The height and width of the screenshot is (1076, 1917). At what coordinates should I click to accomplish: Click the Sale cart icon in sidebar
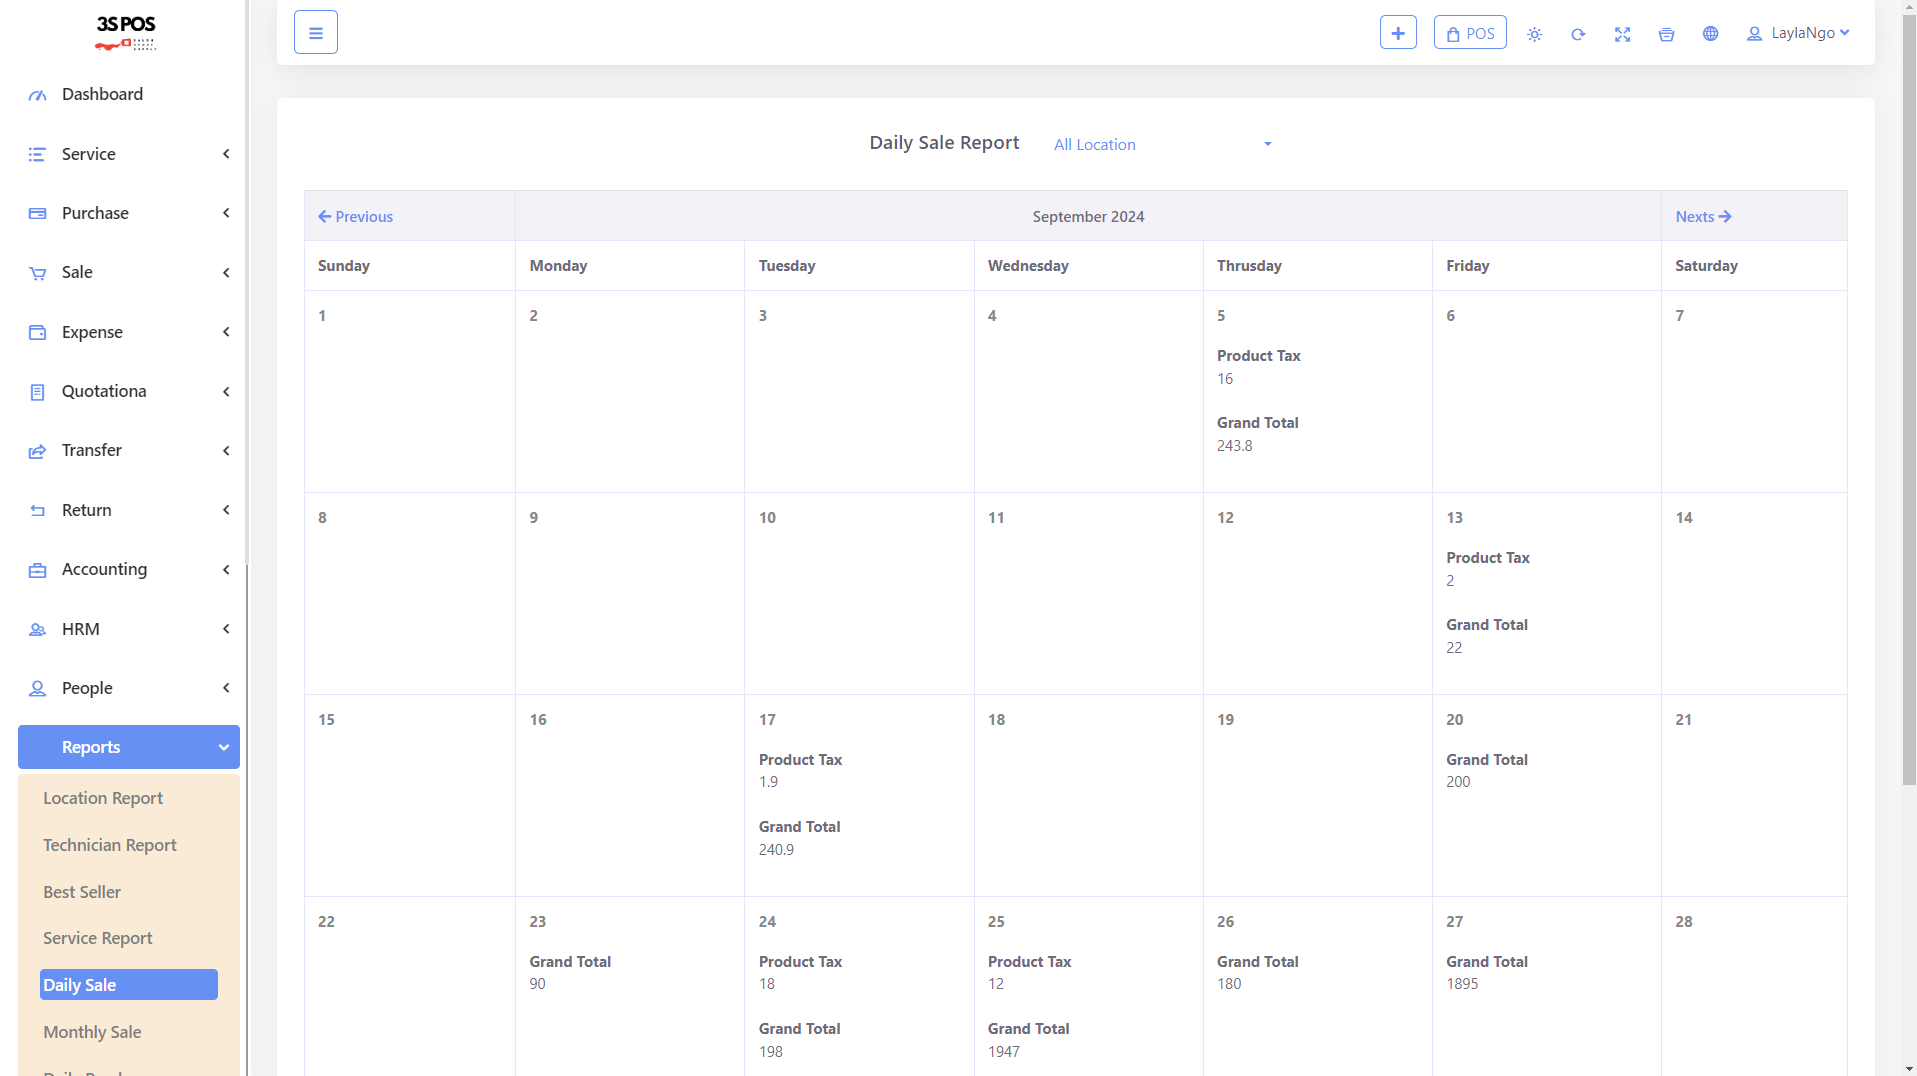click(37, 273)
